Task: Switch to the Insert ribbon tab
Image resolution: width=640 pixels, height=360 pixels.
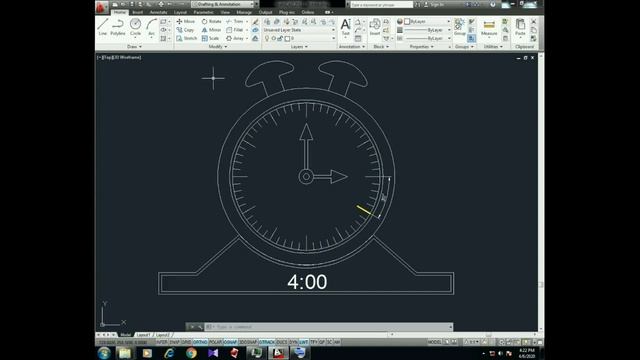Action: 138,12
